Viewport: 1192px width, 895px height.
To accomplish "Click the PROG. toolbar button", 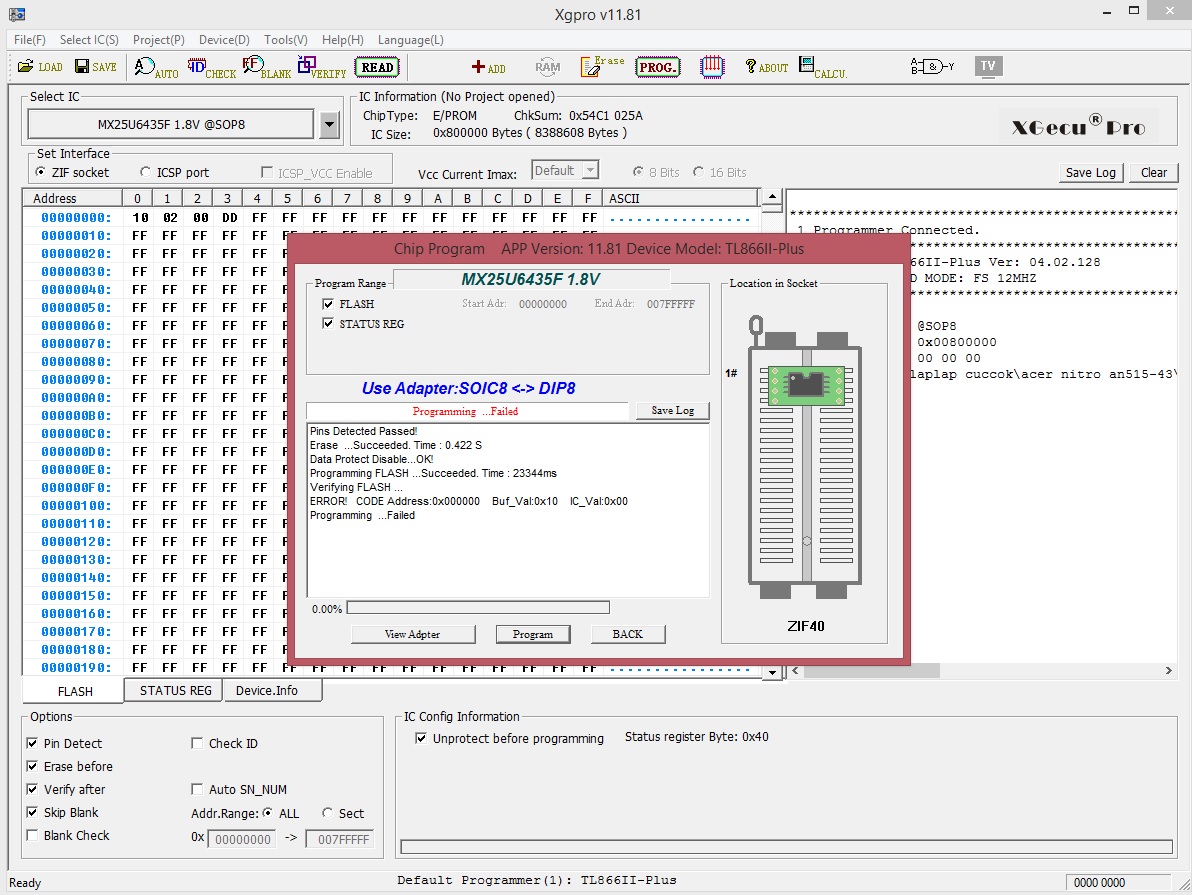I will coord(658,68).
